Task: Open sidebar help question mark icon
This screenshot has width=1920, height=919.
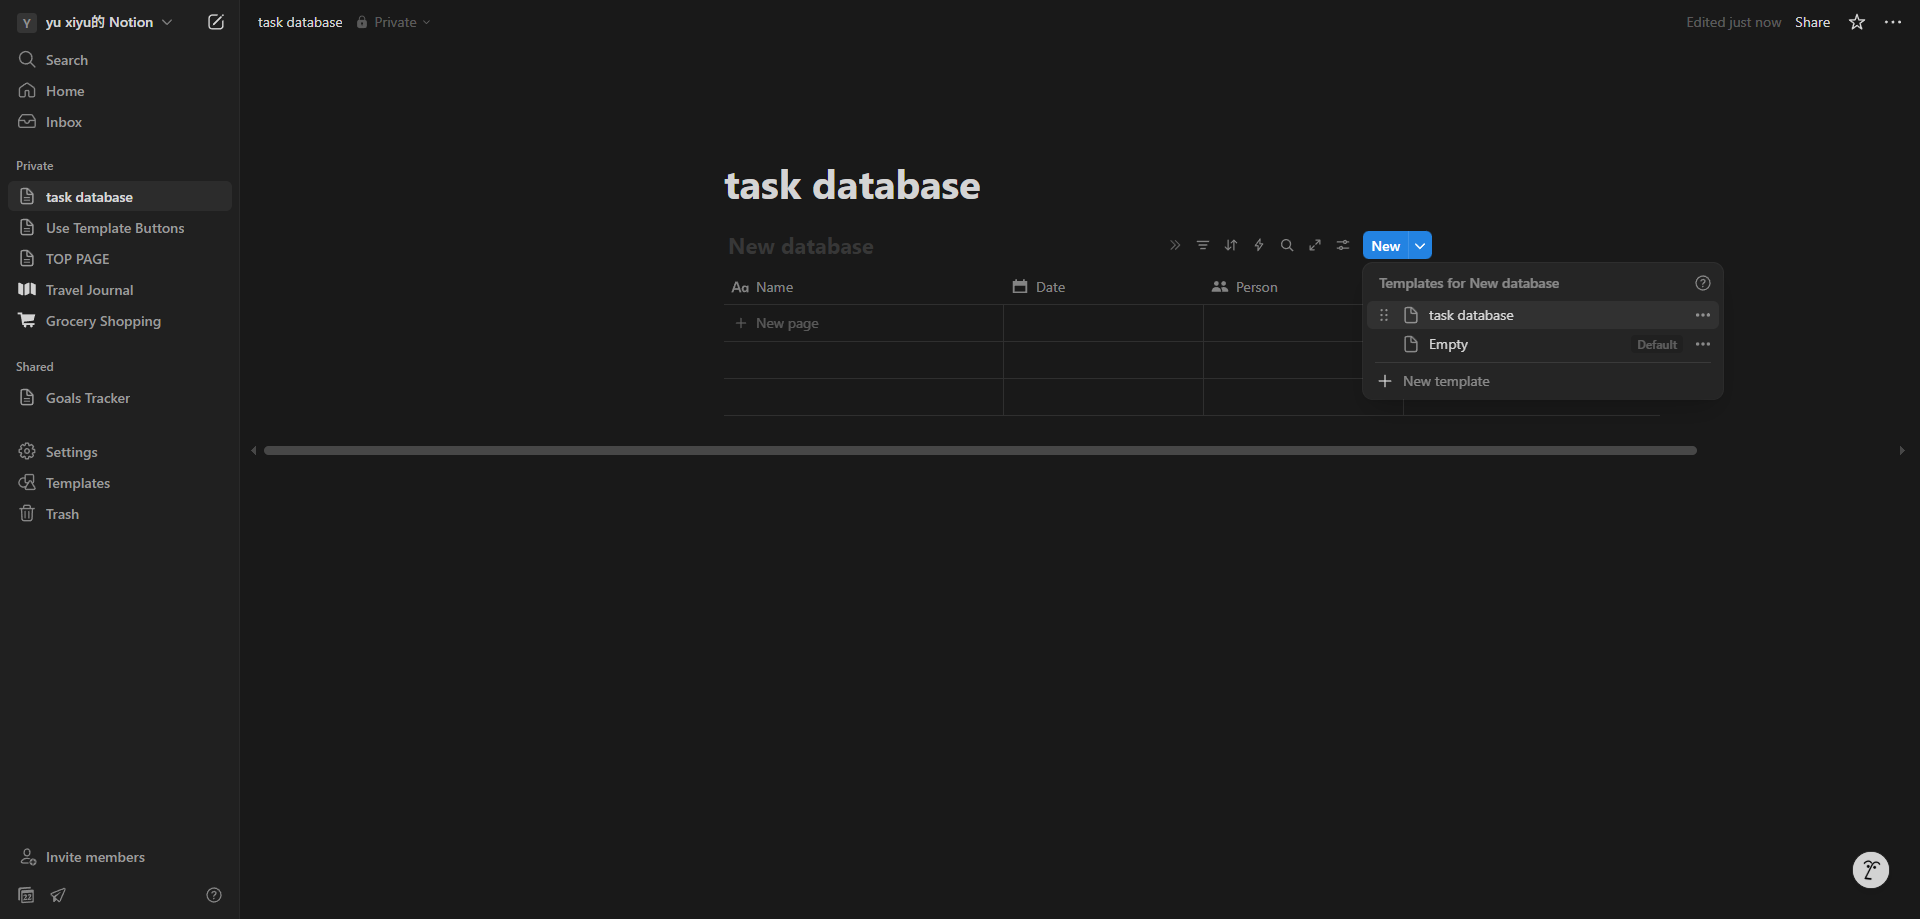Action: 214,895
